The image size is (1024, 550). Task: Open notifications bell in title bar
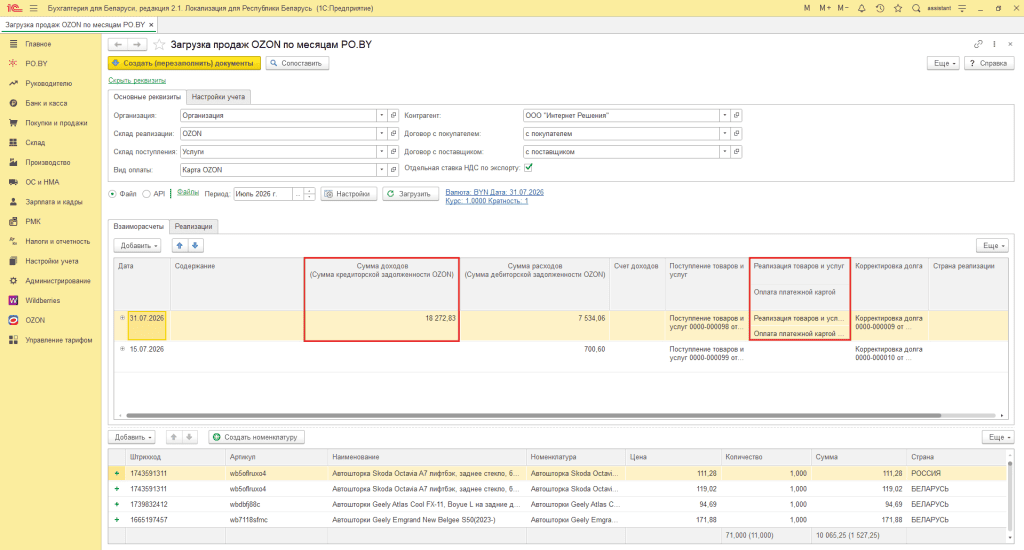click(x=861, y=8)
